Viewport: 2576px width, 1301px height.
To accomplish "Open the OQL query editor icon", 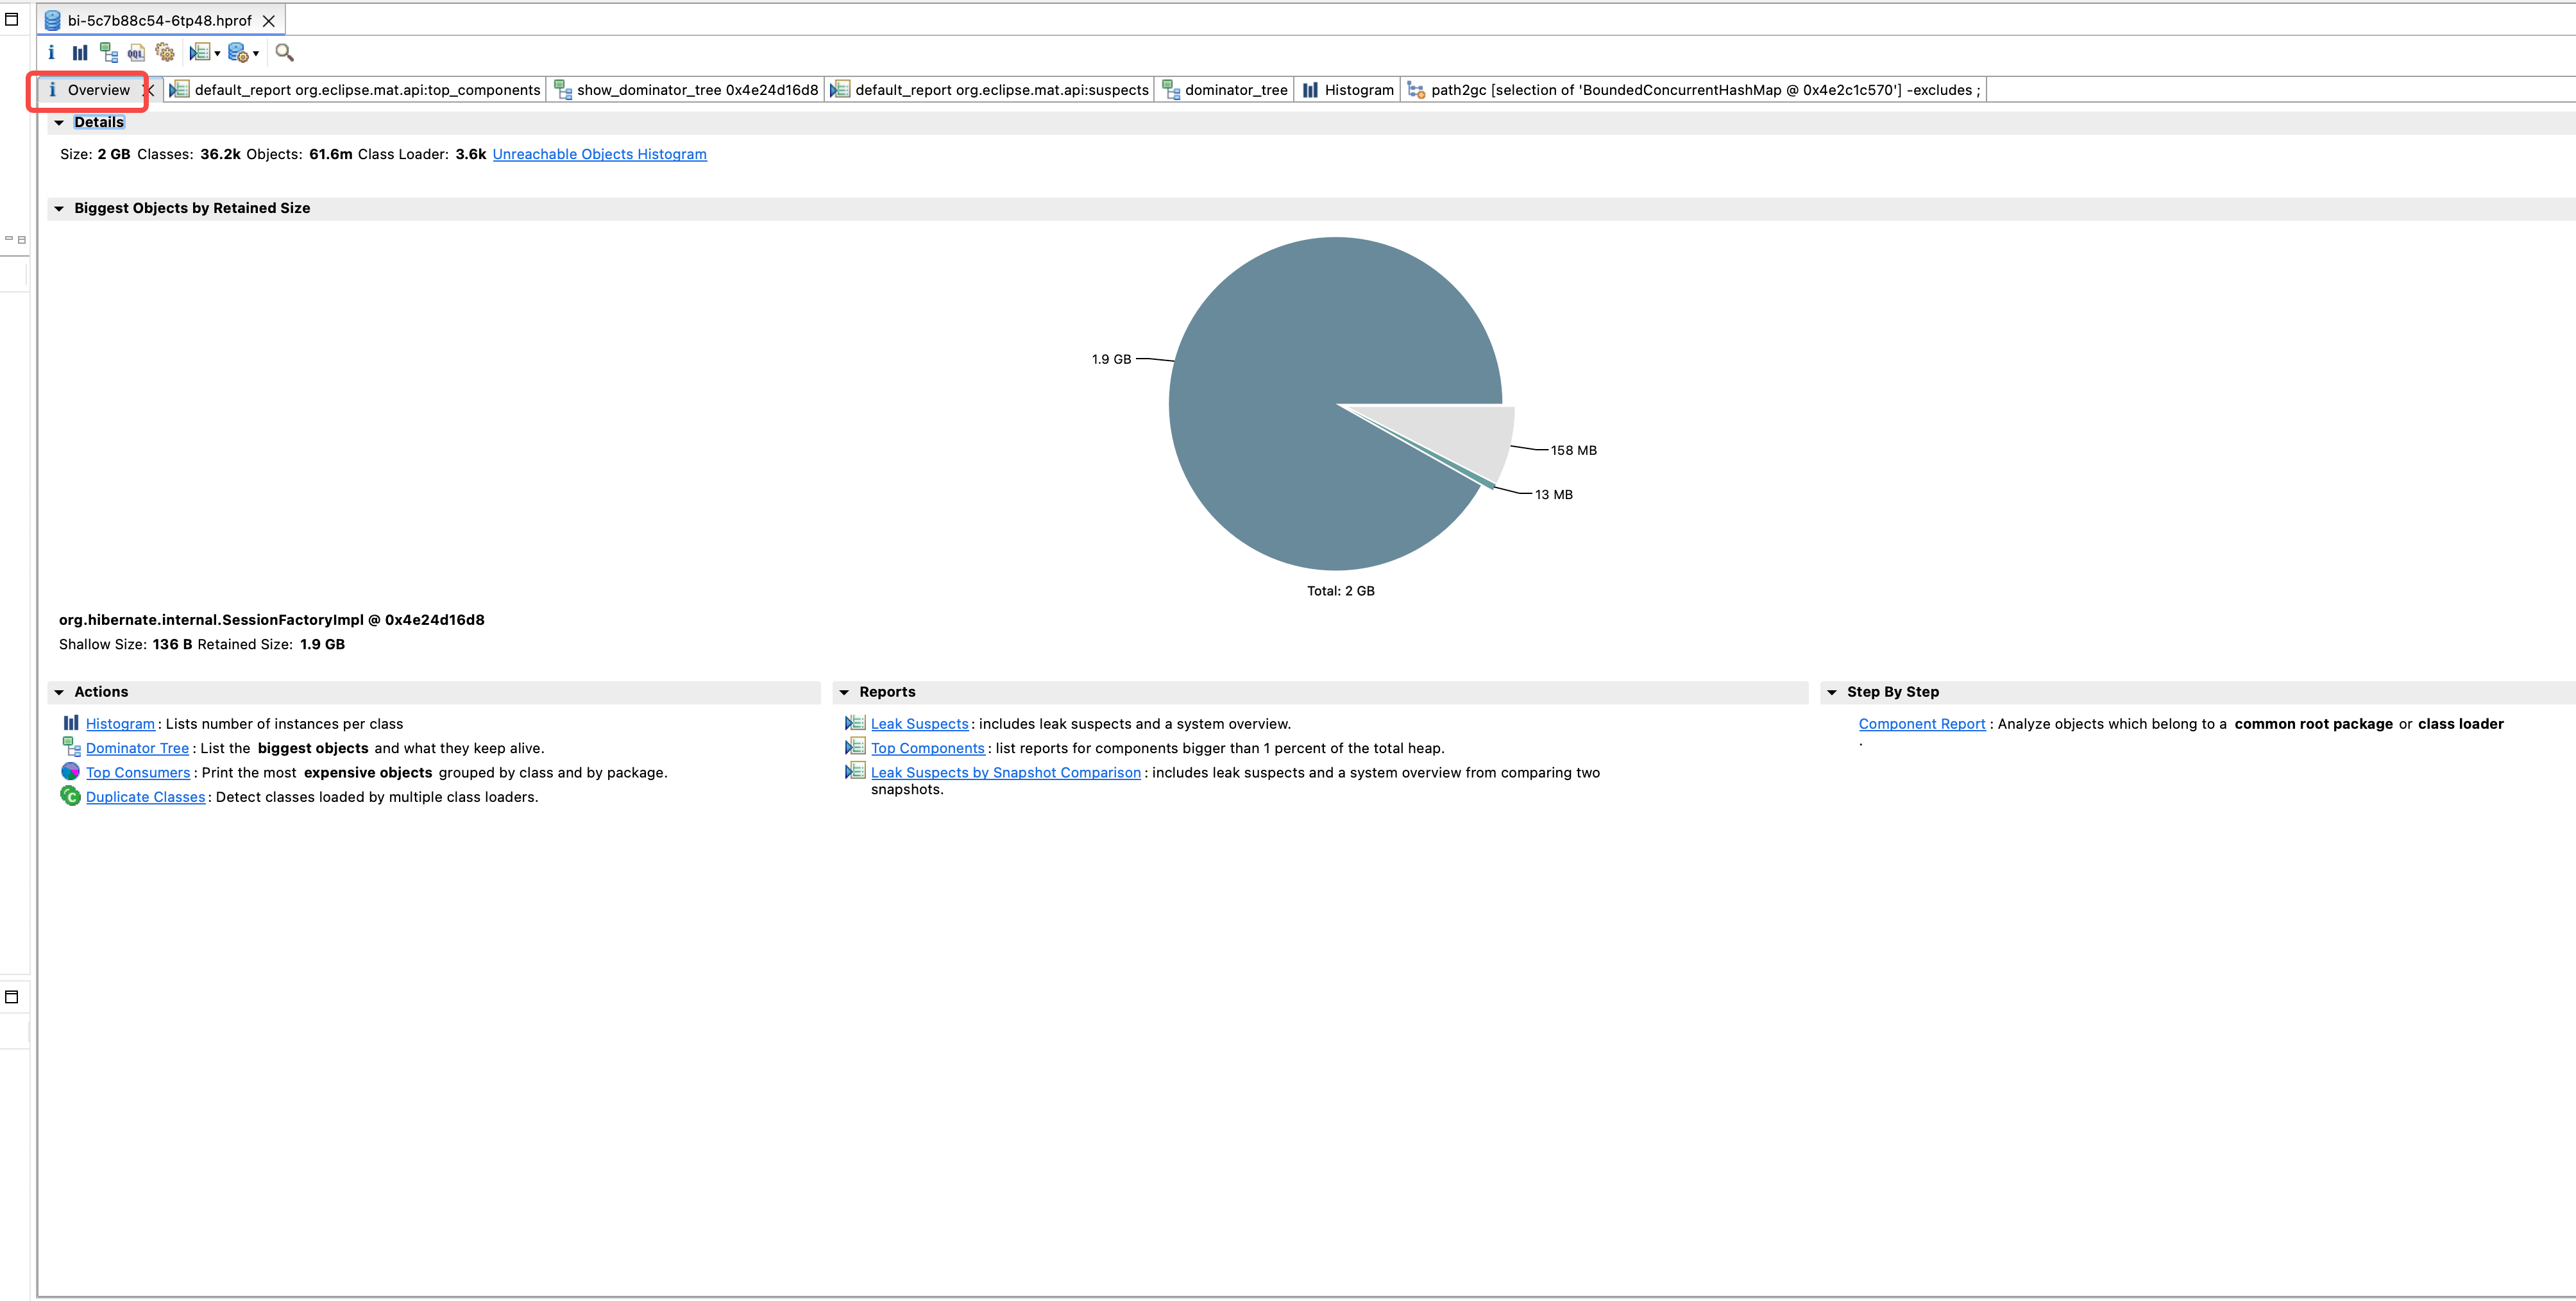I will (136, 53).
